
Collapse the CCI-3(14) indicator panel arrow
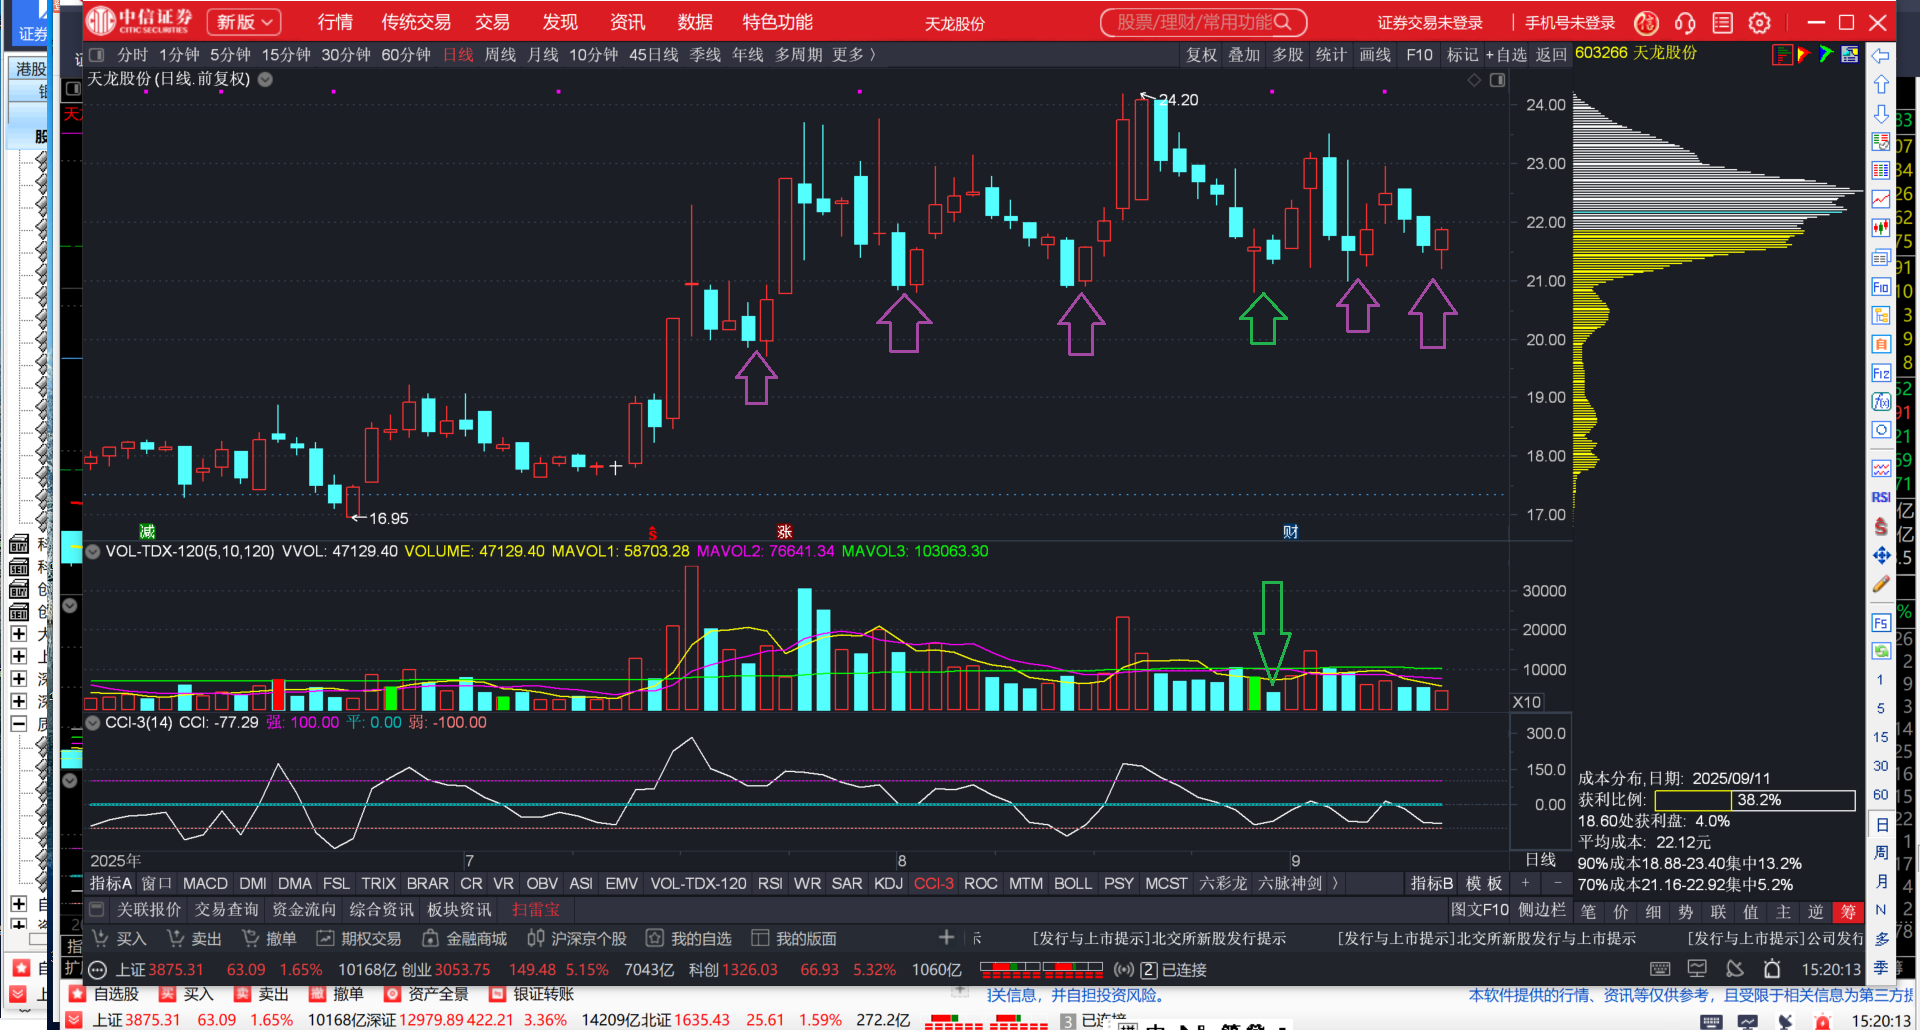point(93,723)
